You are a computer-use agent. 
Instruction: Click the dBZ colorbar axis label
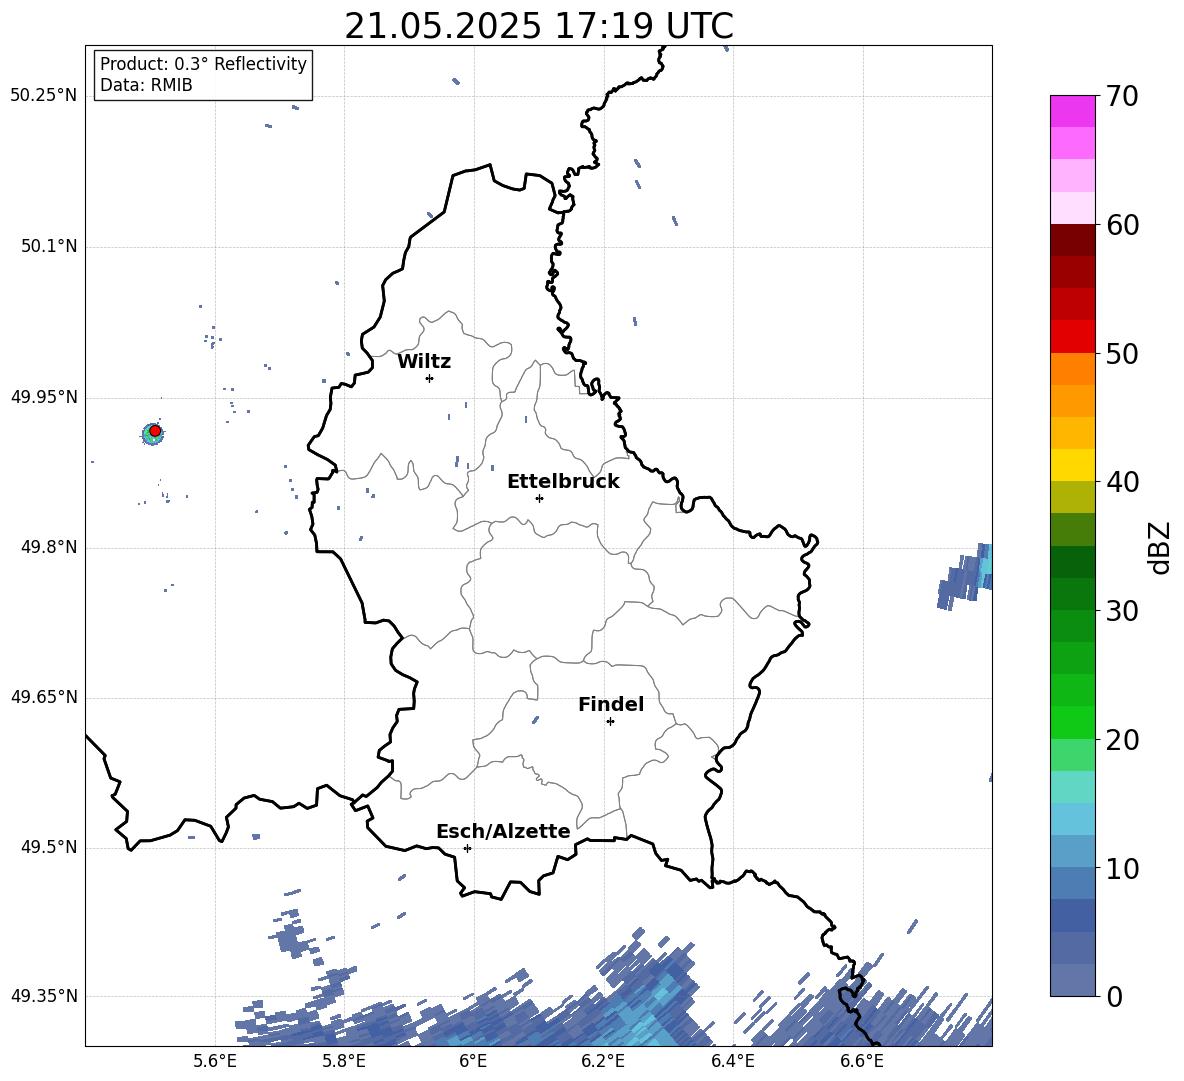(x=1161, y=547)
